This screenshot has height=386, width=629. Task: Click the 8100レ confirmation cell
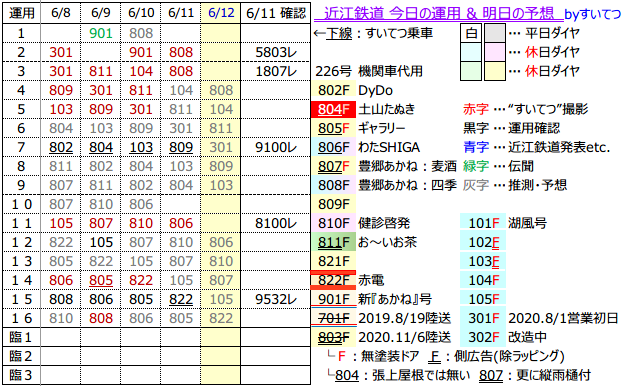coord(276,223)
